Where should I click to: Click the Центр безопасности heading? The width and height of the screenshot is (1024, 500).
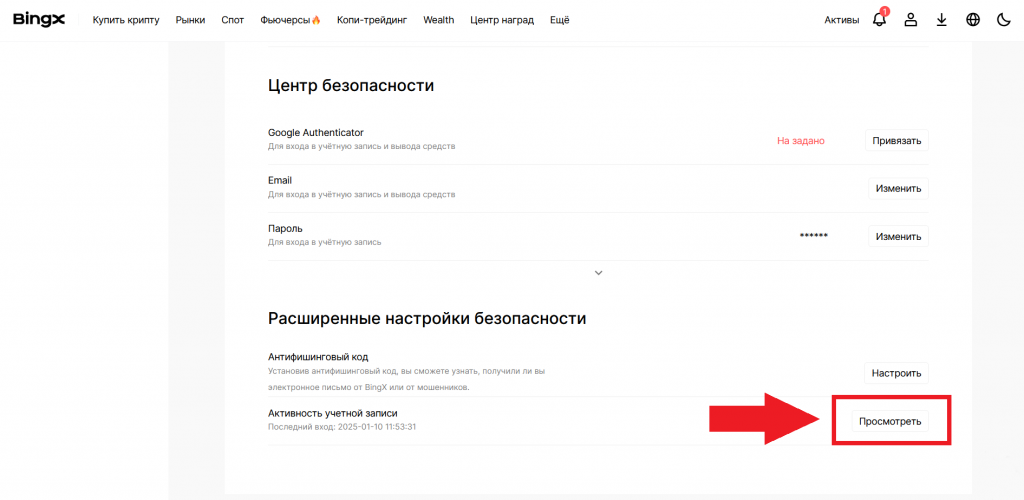tap(351, 86)
